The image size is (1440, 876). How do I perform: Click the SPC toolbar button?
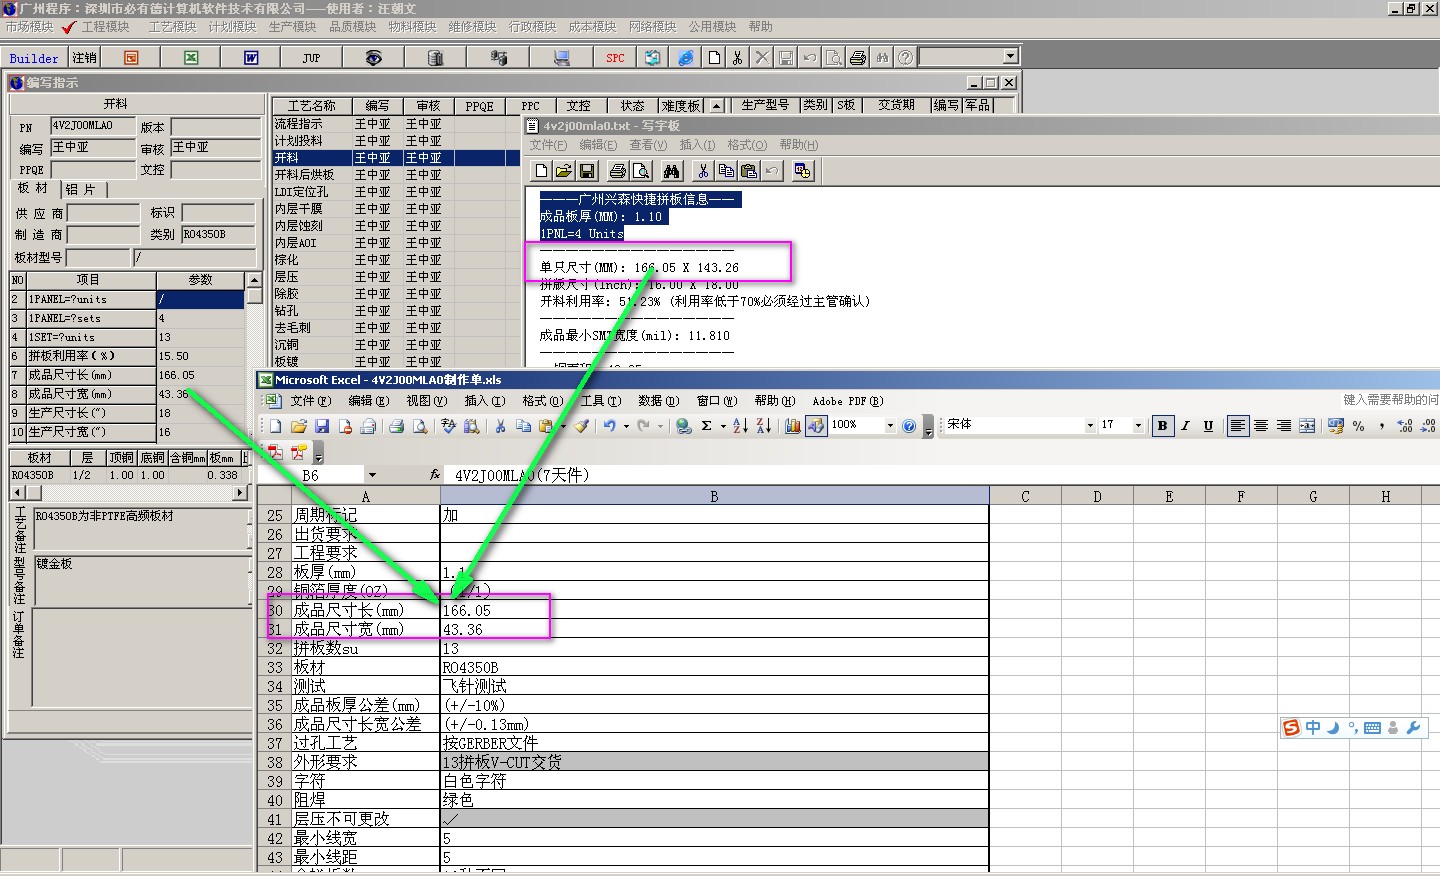(615, 58)
